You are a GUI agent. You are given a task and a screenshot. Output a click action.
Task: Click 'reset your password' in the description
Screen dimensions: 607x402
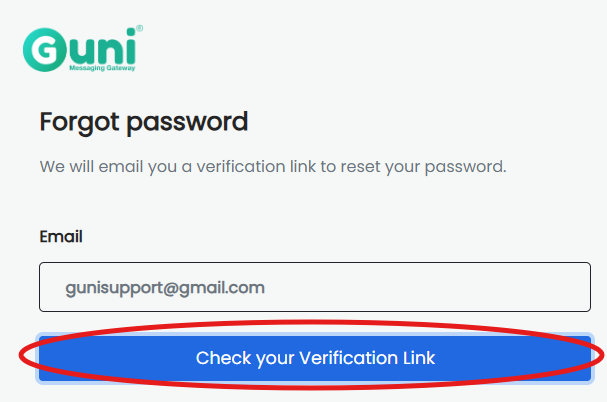point(423,167)
